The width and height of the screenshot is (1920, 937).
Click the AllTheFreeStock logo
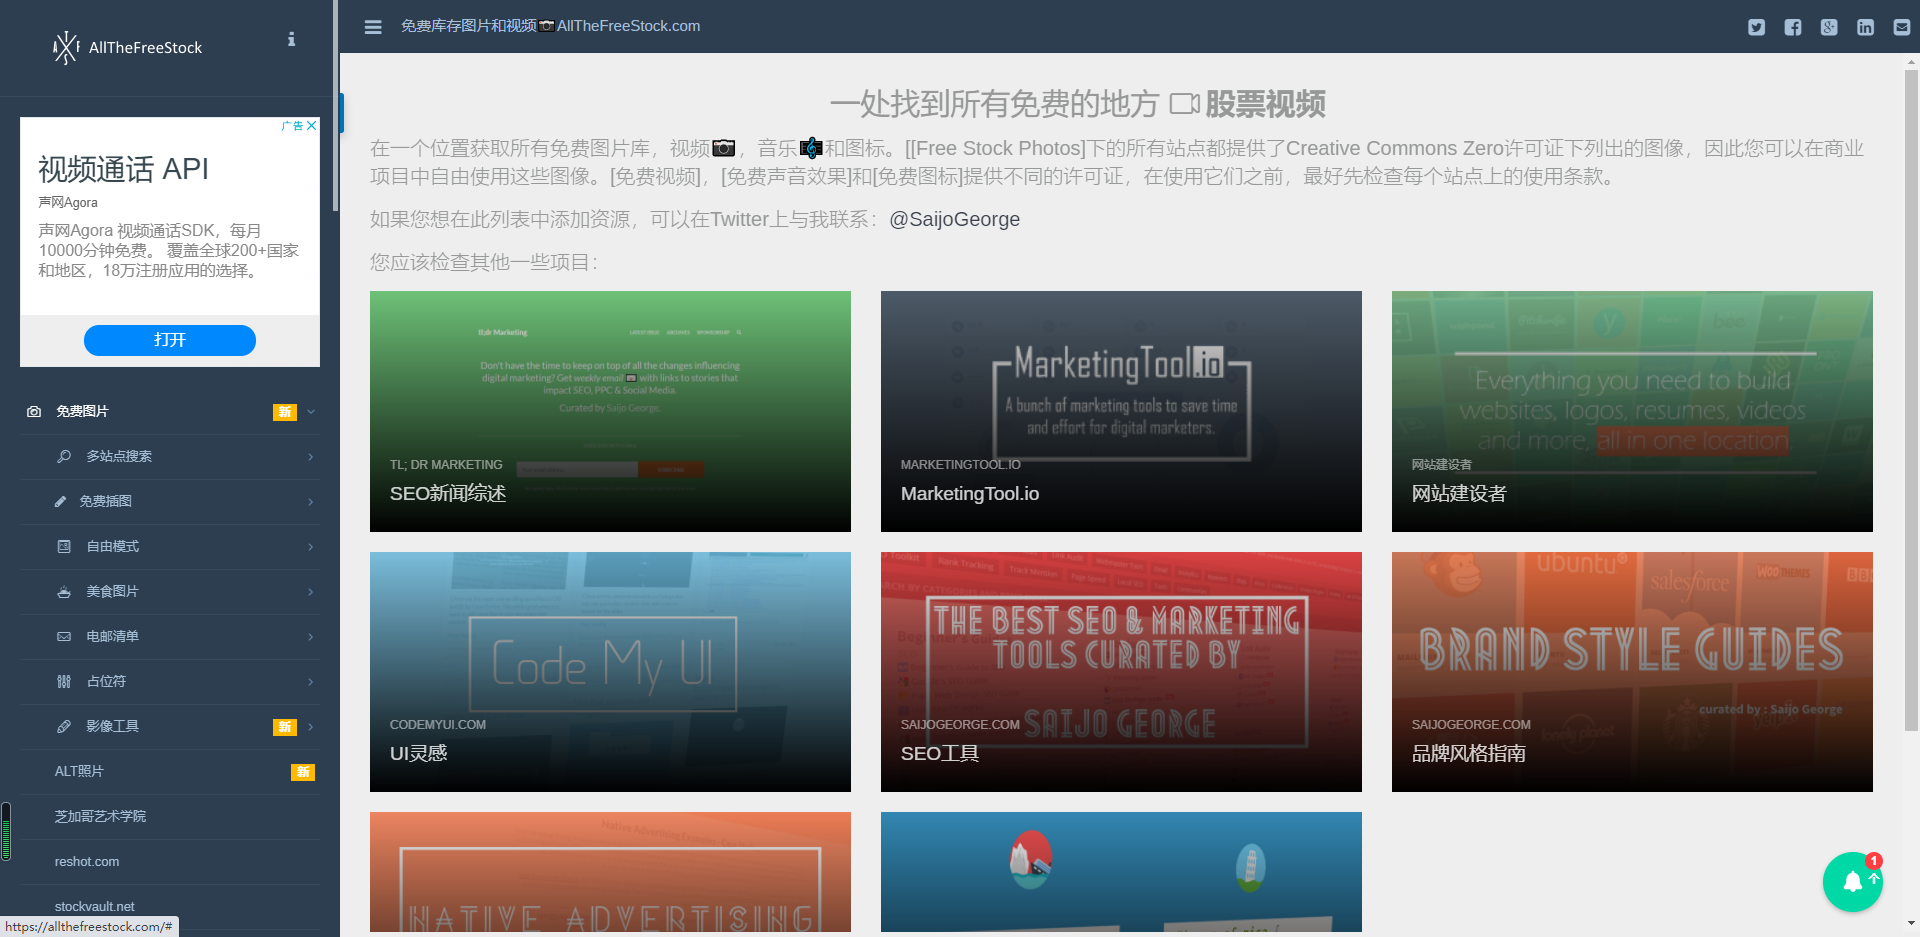128,47
